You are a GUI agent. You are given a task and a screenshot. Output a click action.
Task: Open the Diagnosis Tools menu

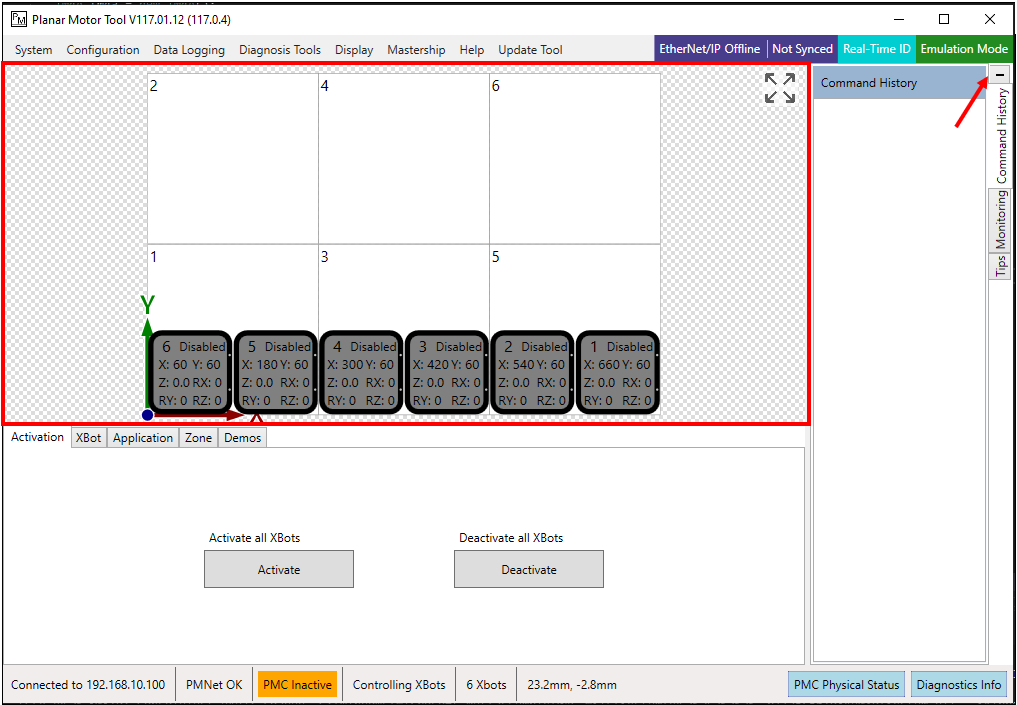point(280,50)
